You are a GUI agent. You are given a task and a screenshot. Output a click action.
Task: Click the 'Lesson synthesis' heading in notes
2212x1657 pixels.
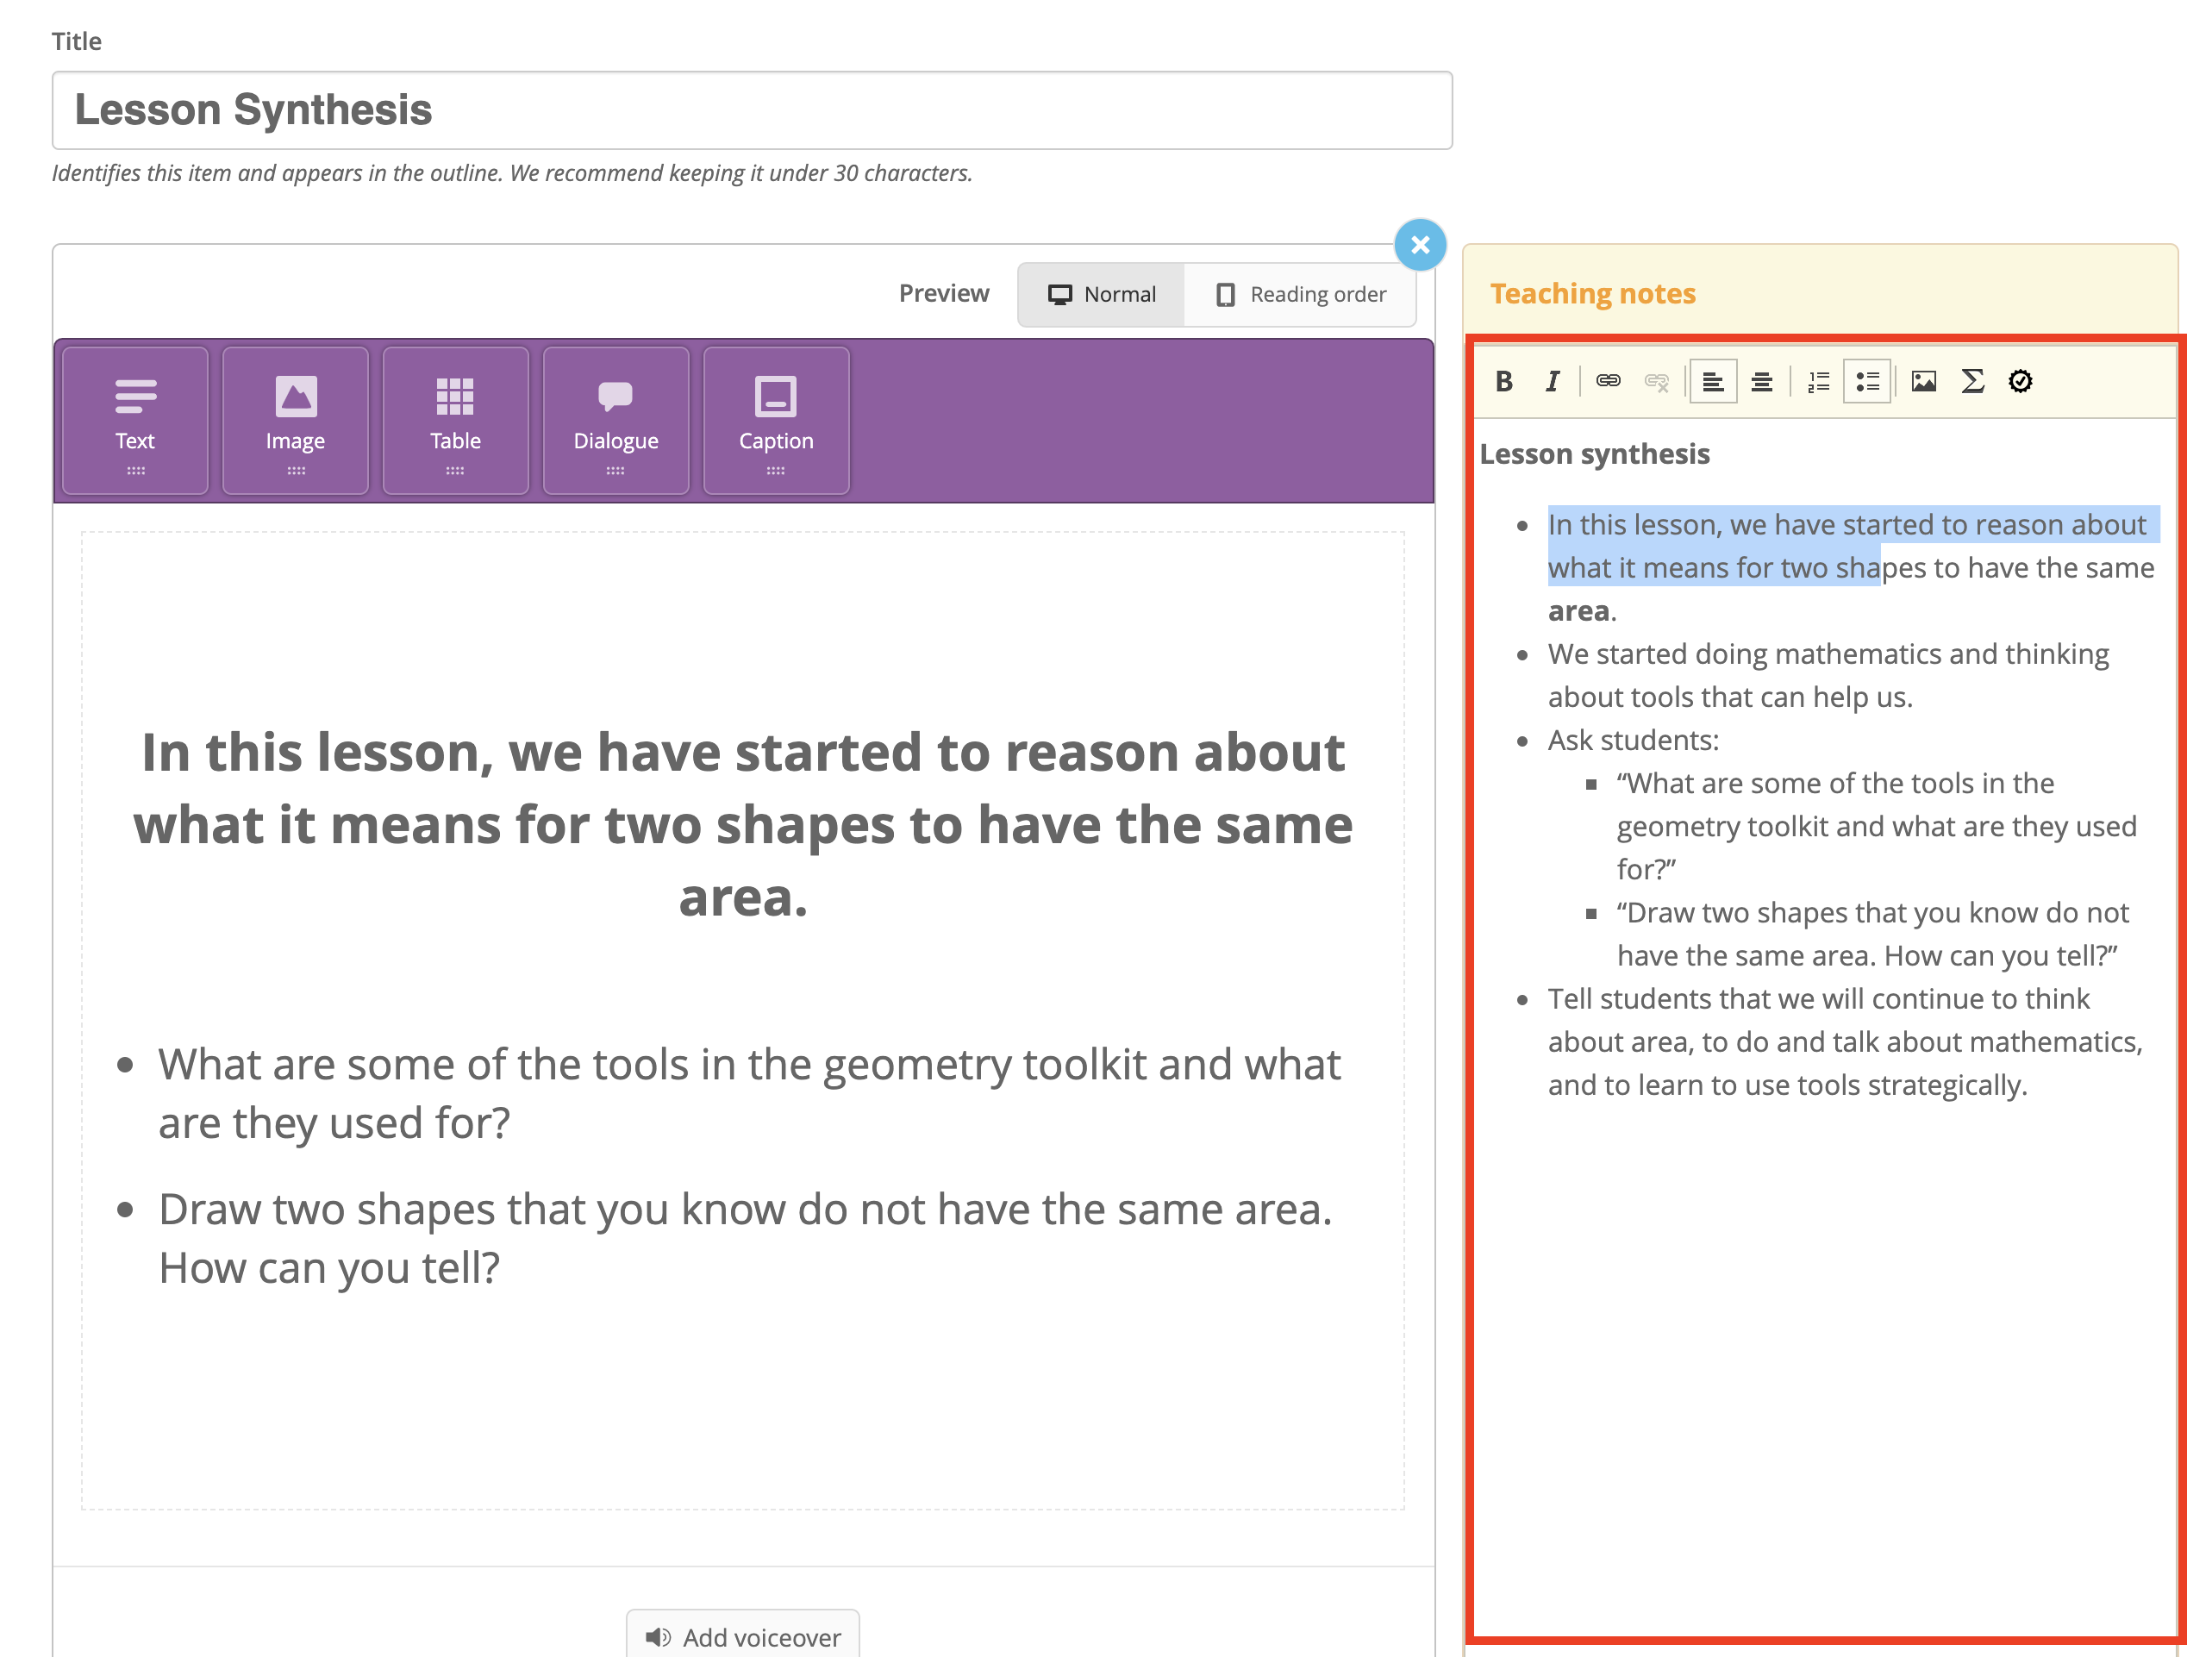pyautogui.click(x=1594, y=454)
